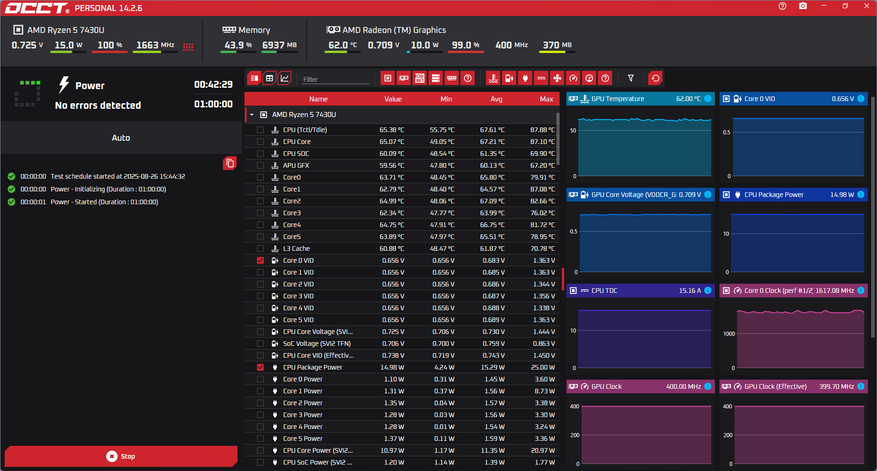Click the info icon on the Core 0 VID graph
Viewport: 877px width, 471px height.
pos(861,99)
